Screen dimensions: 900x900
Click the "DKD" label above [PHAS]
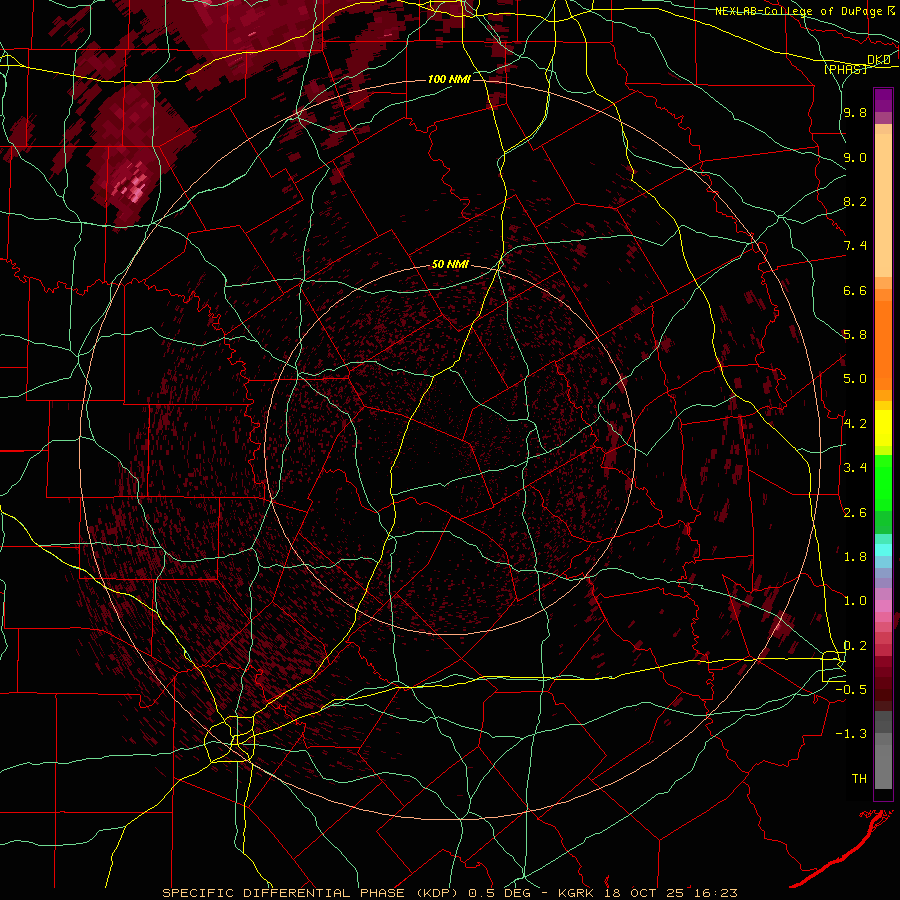pyautogui.click(x=879, y=60)
